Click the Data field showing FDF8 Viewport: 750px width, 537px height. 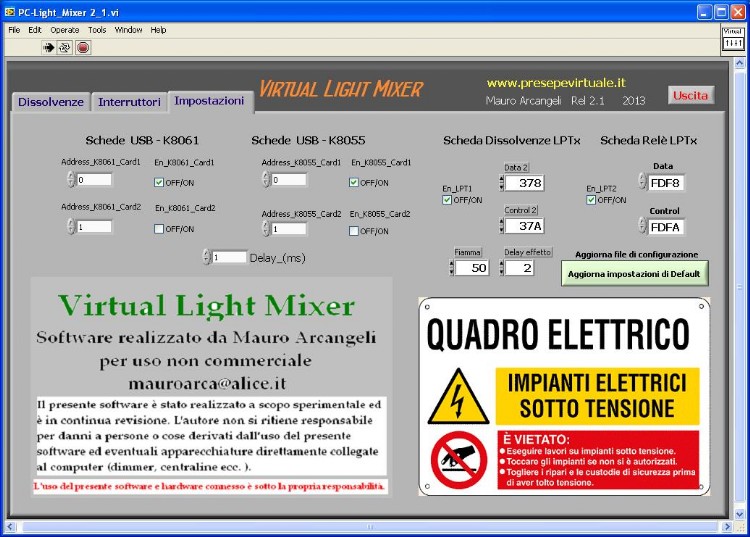click(x=666, y=183)
